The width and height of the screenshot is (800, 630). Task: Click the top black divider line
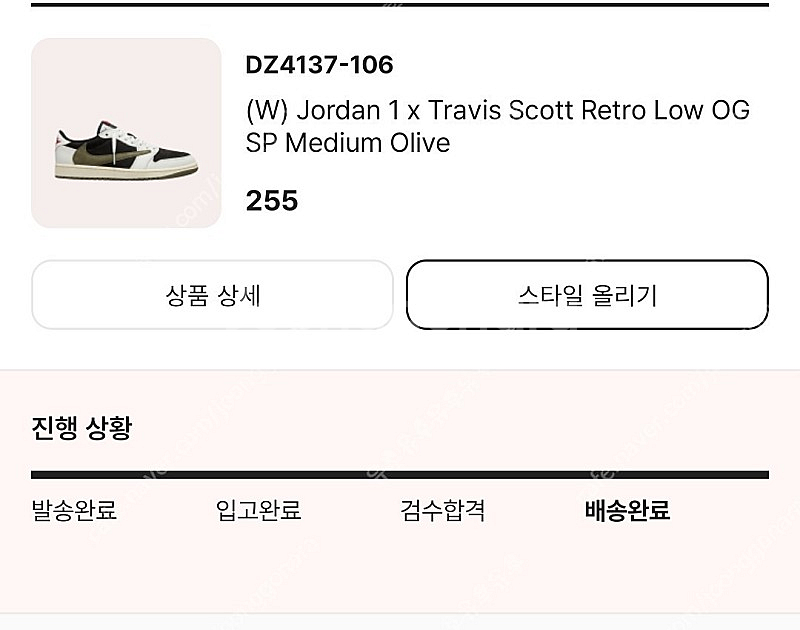click(400, 4)
